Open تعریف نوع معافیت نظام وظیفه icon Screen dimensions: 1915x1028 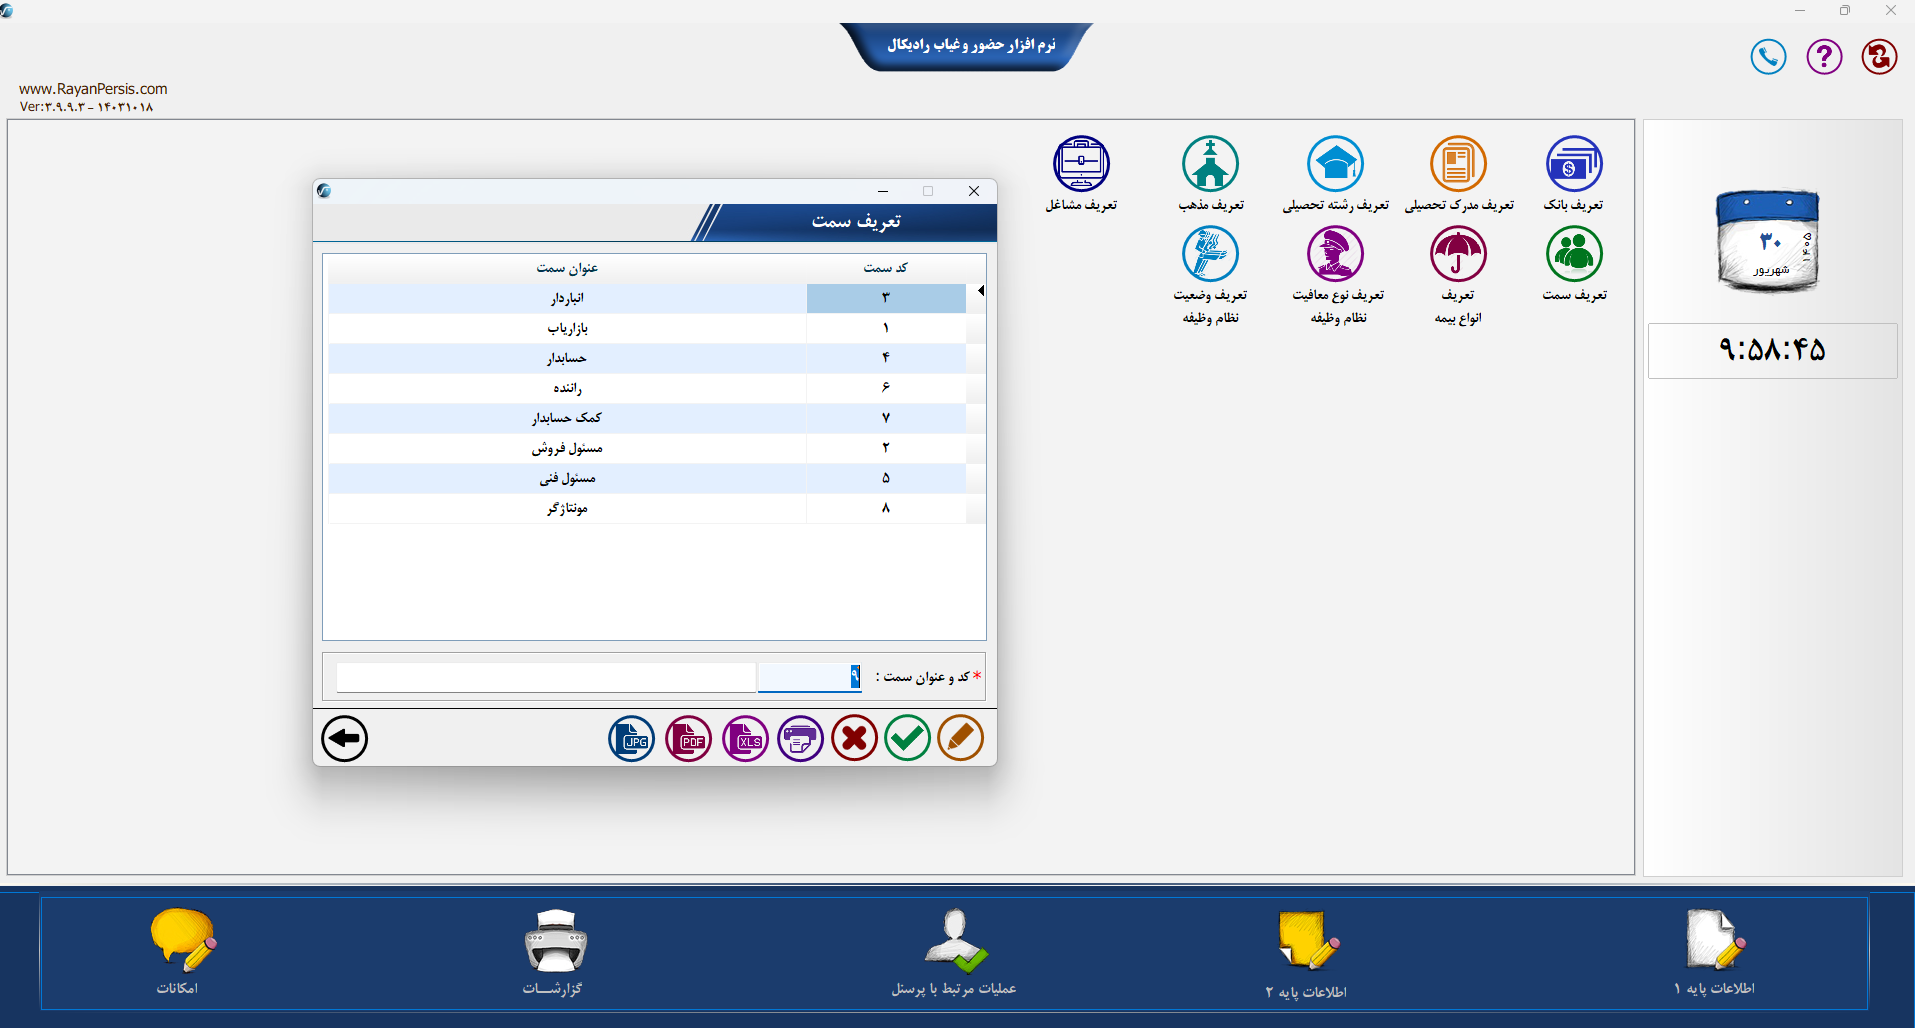(x=1335, y=254)
